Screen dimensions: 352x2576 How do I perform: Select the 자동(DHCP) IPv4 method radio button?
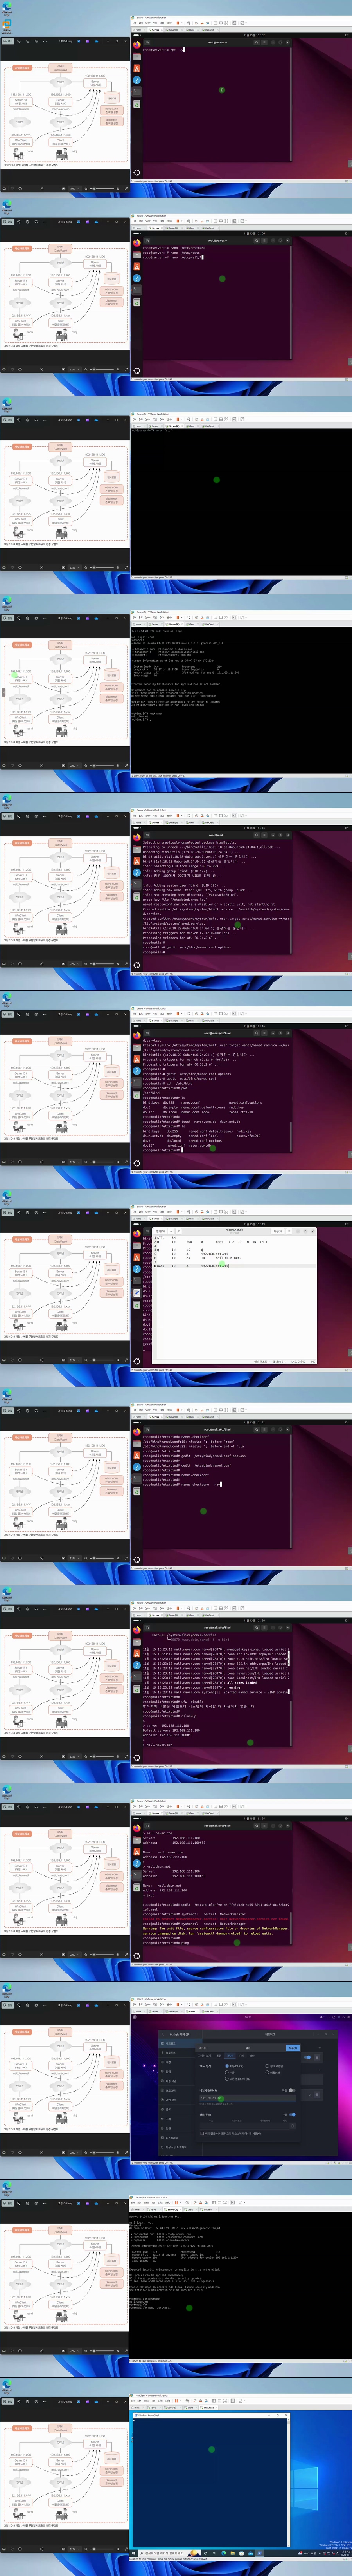coord(227,2066)
